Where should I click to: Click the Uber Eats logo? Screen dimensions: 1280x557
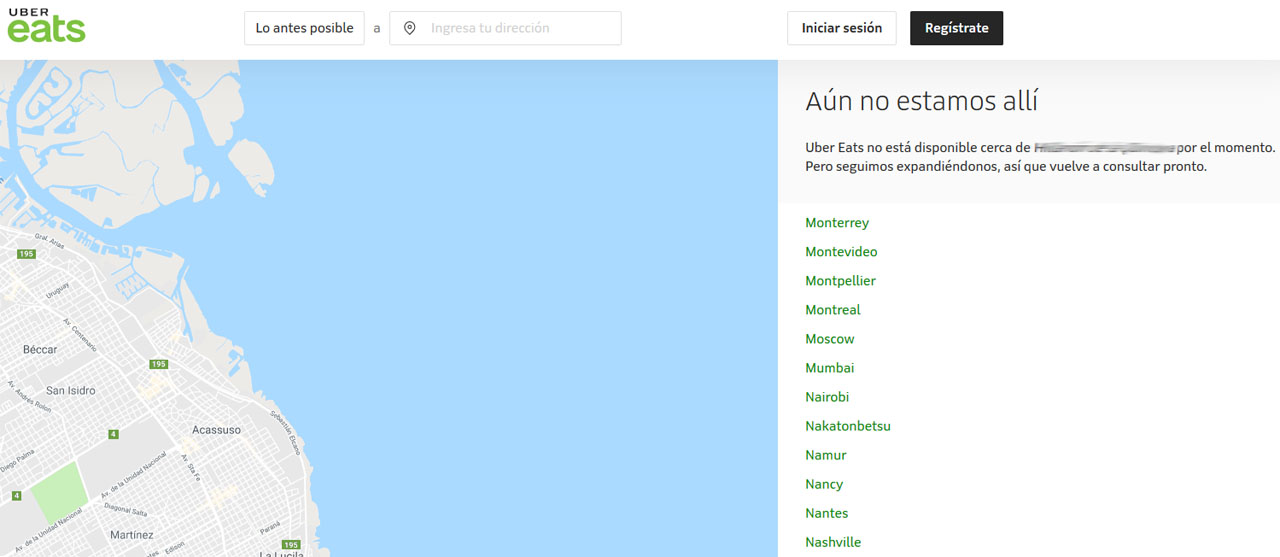click(46, 25)
